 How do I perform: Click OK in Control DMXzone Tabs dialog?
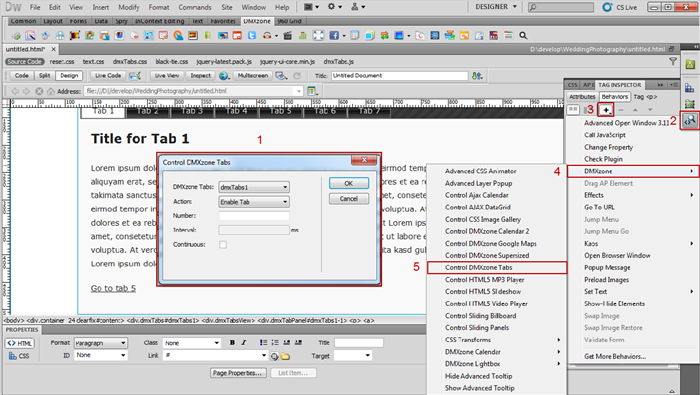point(349,183)
